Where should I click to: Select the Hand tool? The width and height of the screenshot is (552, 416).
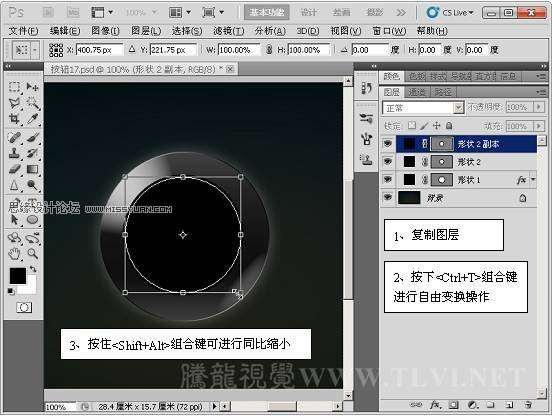coord(14,253)
